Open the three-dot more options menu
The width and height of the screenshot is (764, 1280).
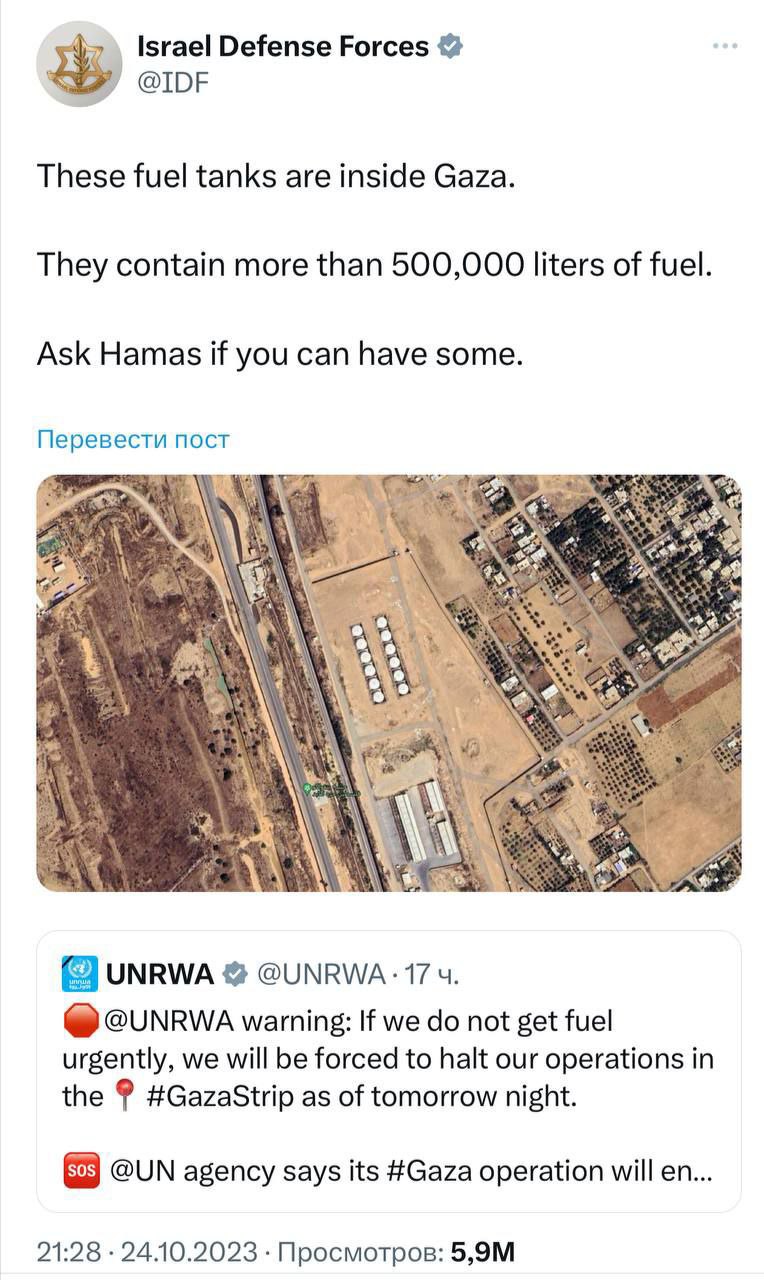pyautogui.click(x=725, y=46)
